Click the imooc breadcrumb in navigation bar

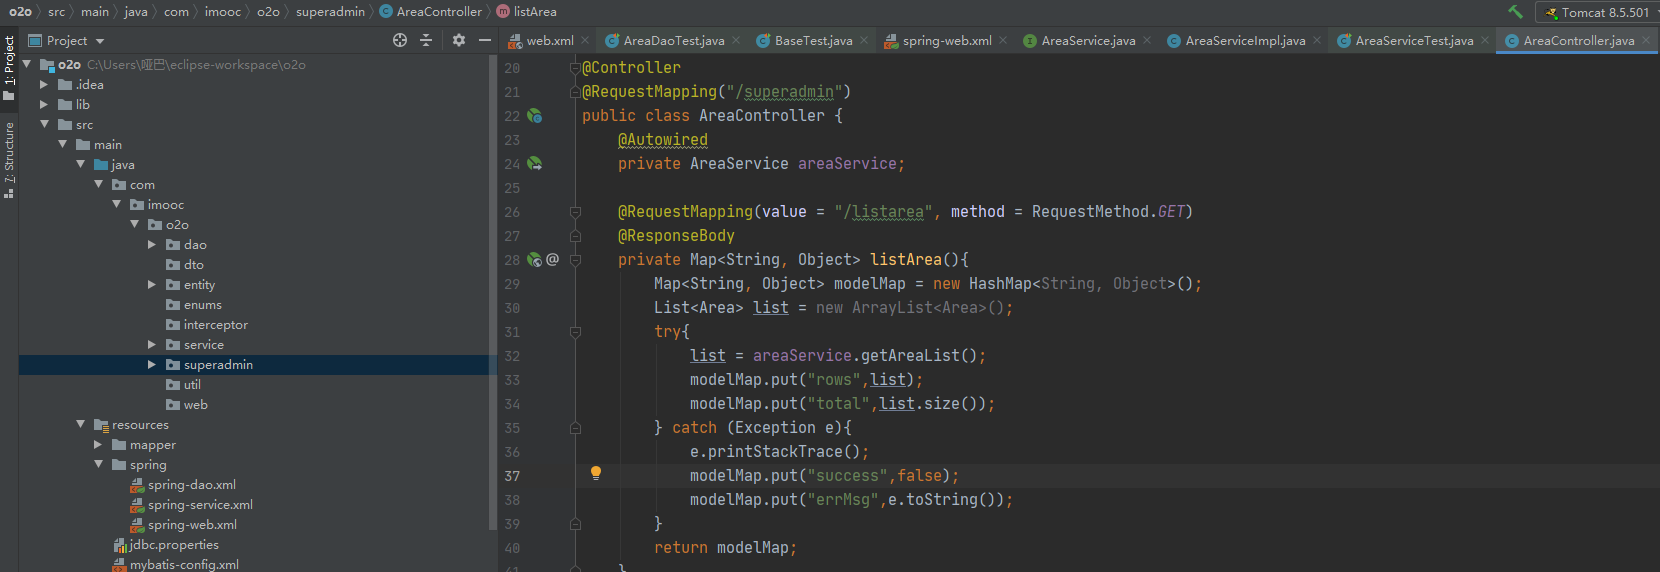pyautogui.click(x=223, y=12)
